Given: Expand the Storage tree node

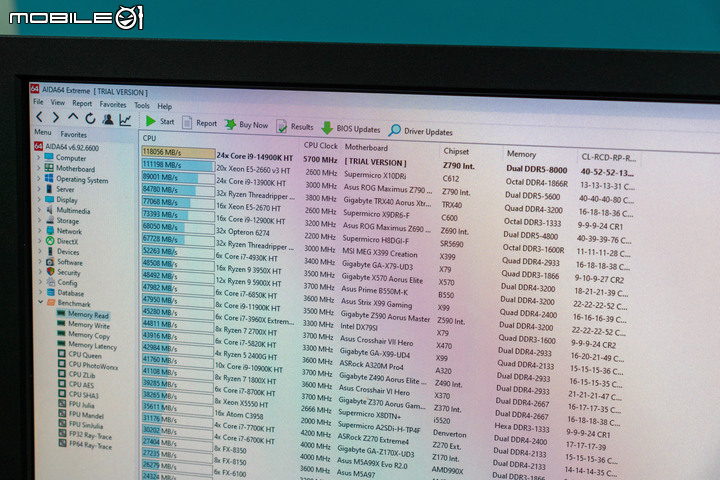Looking at the screenshot, I should pyautogui.click(x=39, y=220).
